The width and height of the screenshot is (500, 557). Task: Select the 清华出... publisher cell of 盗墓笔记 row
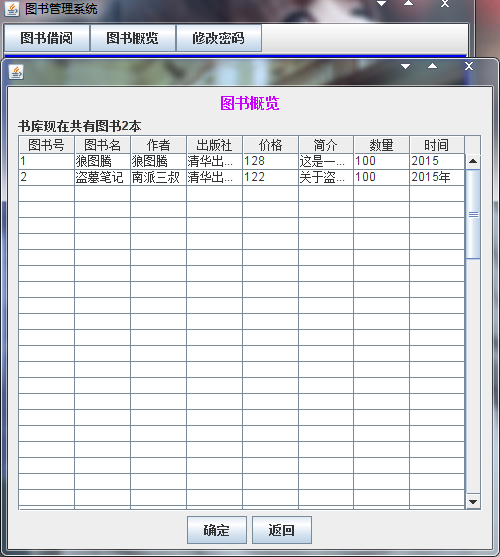pos(214,177)
